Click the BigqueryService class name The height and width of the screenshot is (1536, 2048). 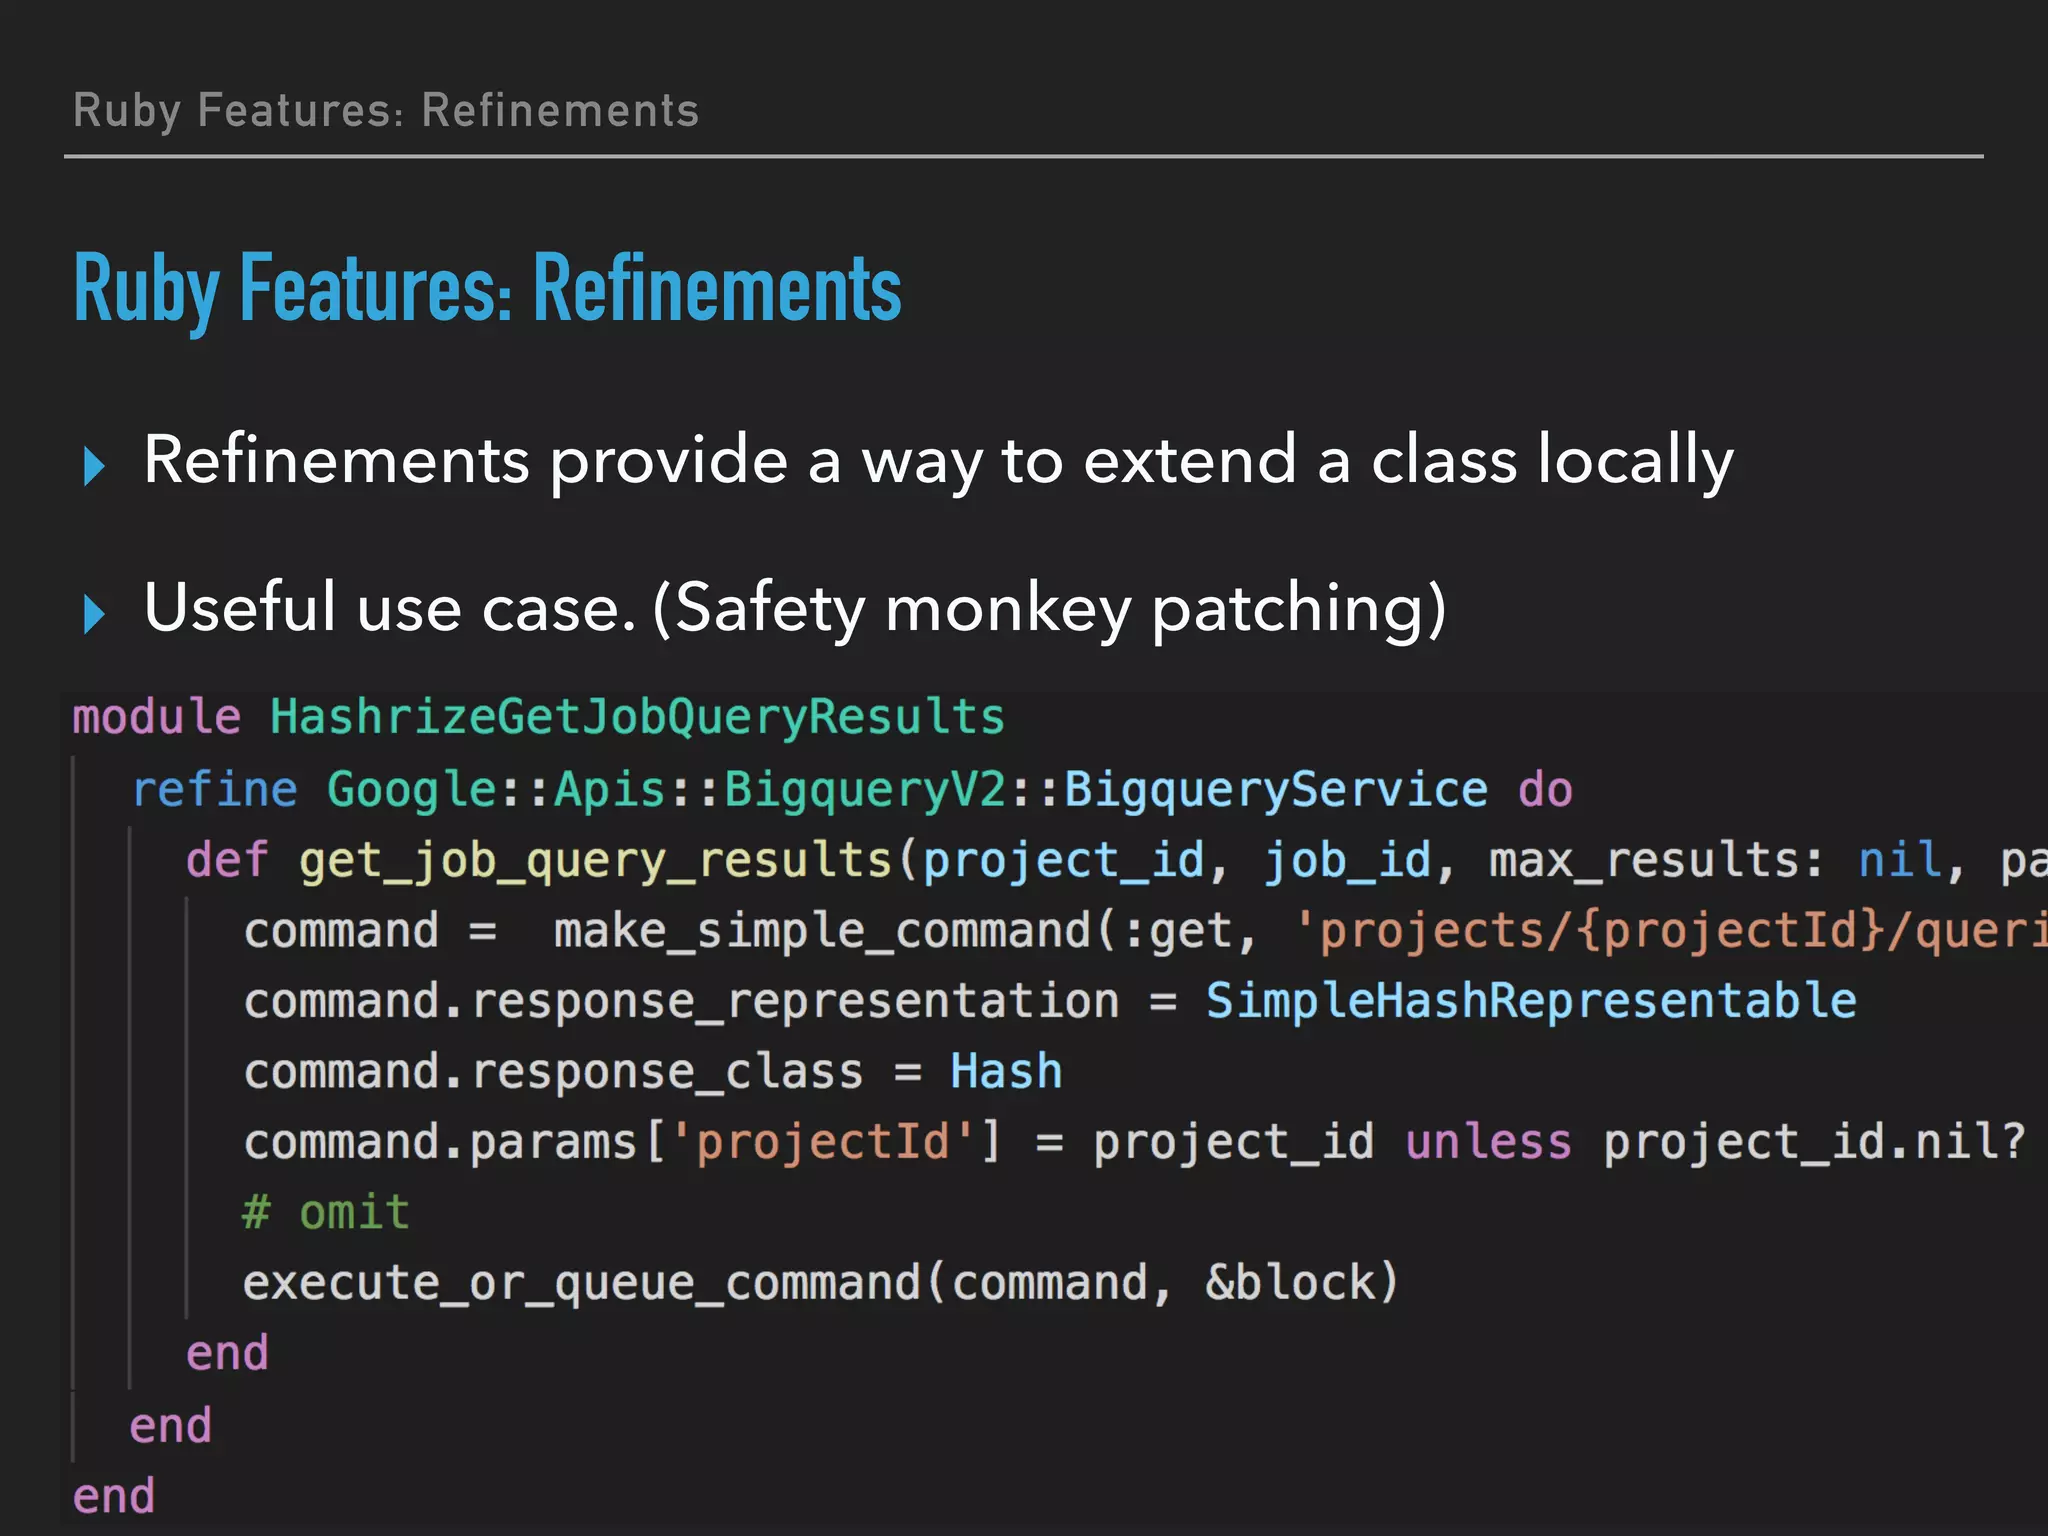coord(1275,789)
